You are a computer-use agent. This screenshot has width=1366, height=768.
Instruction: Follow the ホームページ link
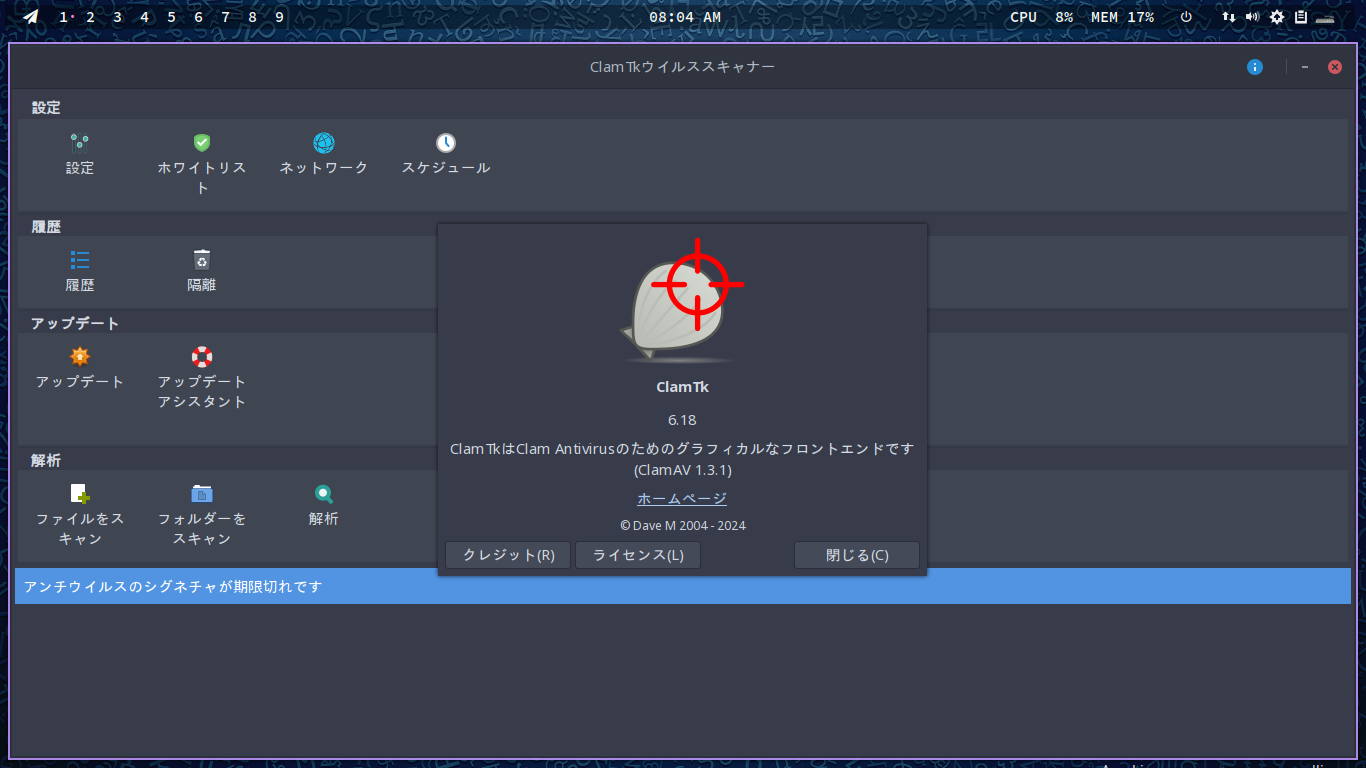(682, 499)
